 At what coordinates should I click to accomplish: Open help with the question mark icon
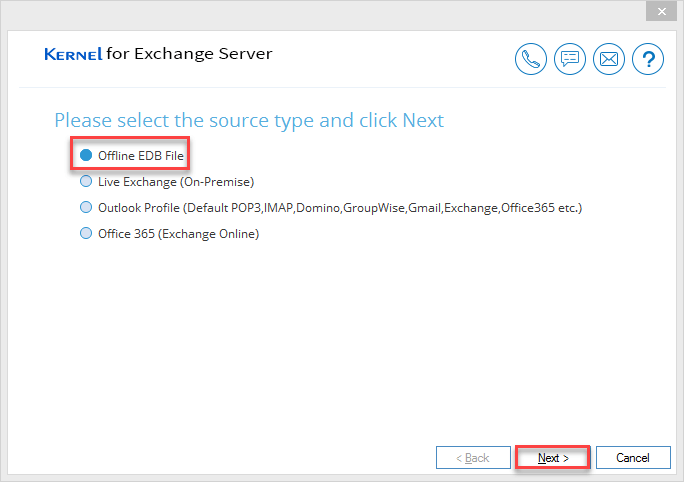(x=648, y=59)
